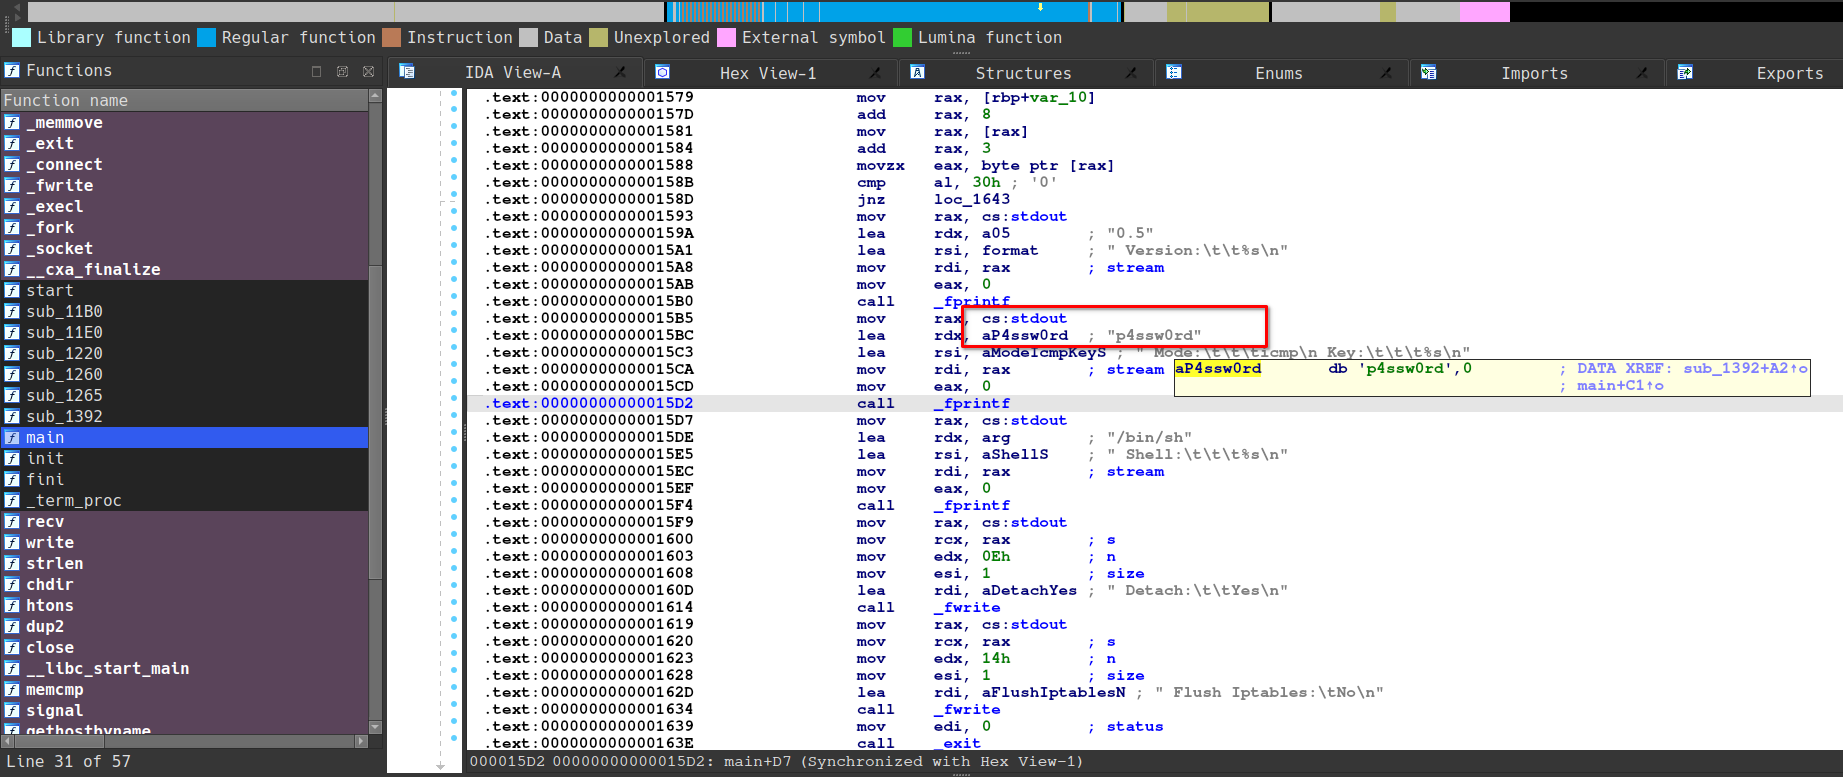Select the start function
The image size is (1843, 777).
click(184, 290)
